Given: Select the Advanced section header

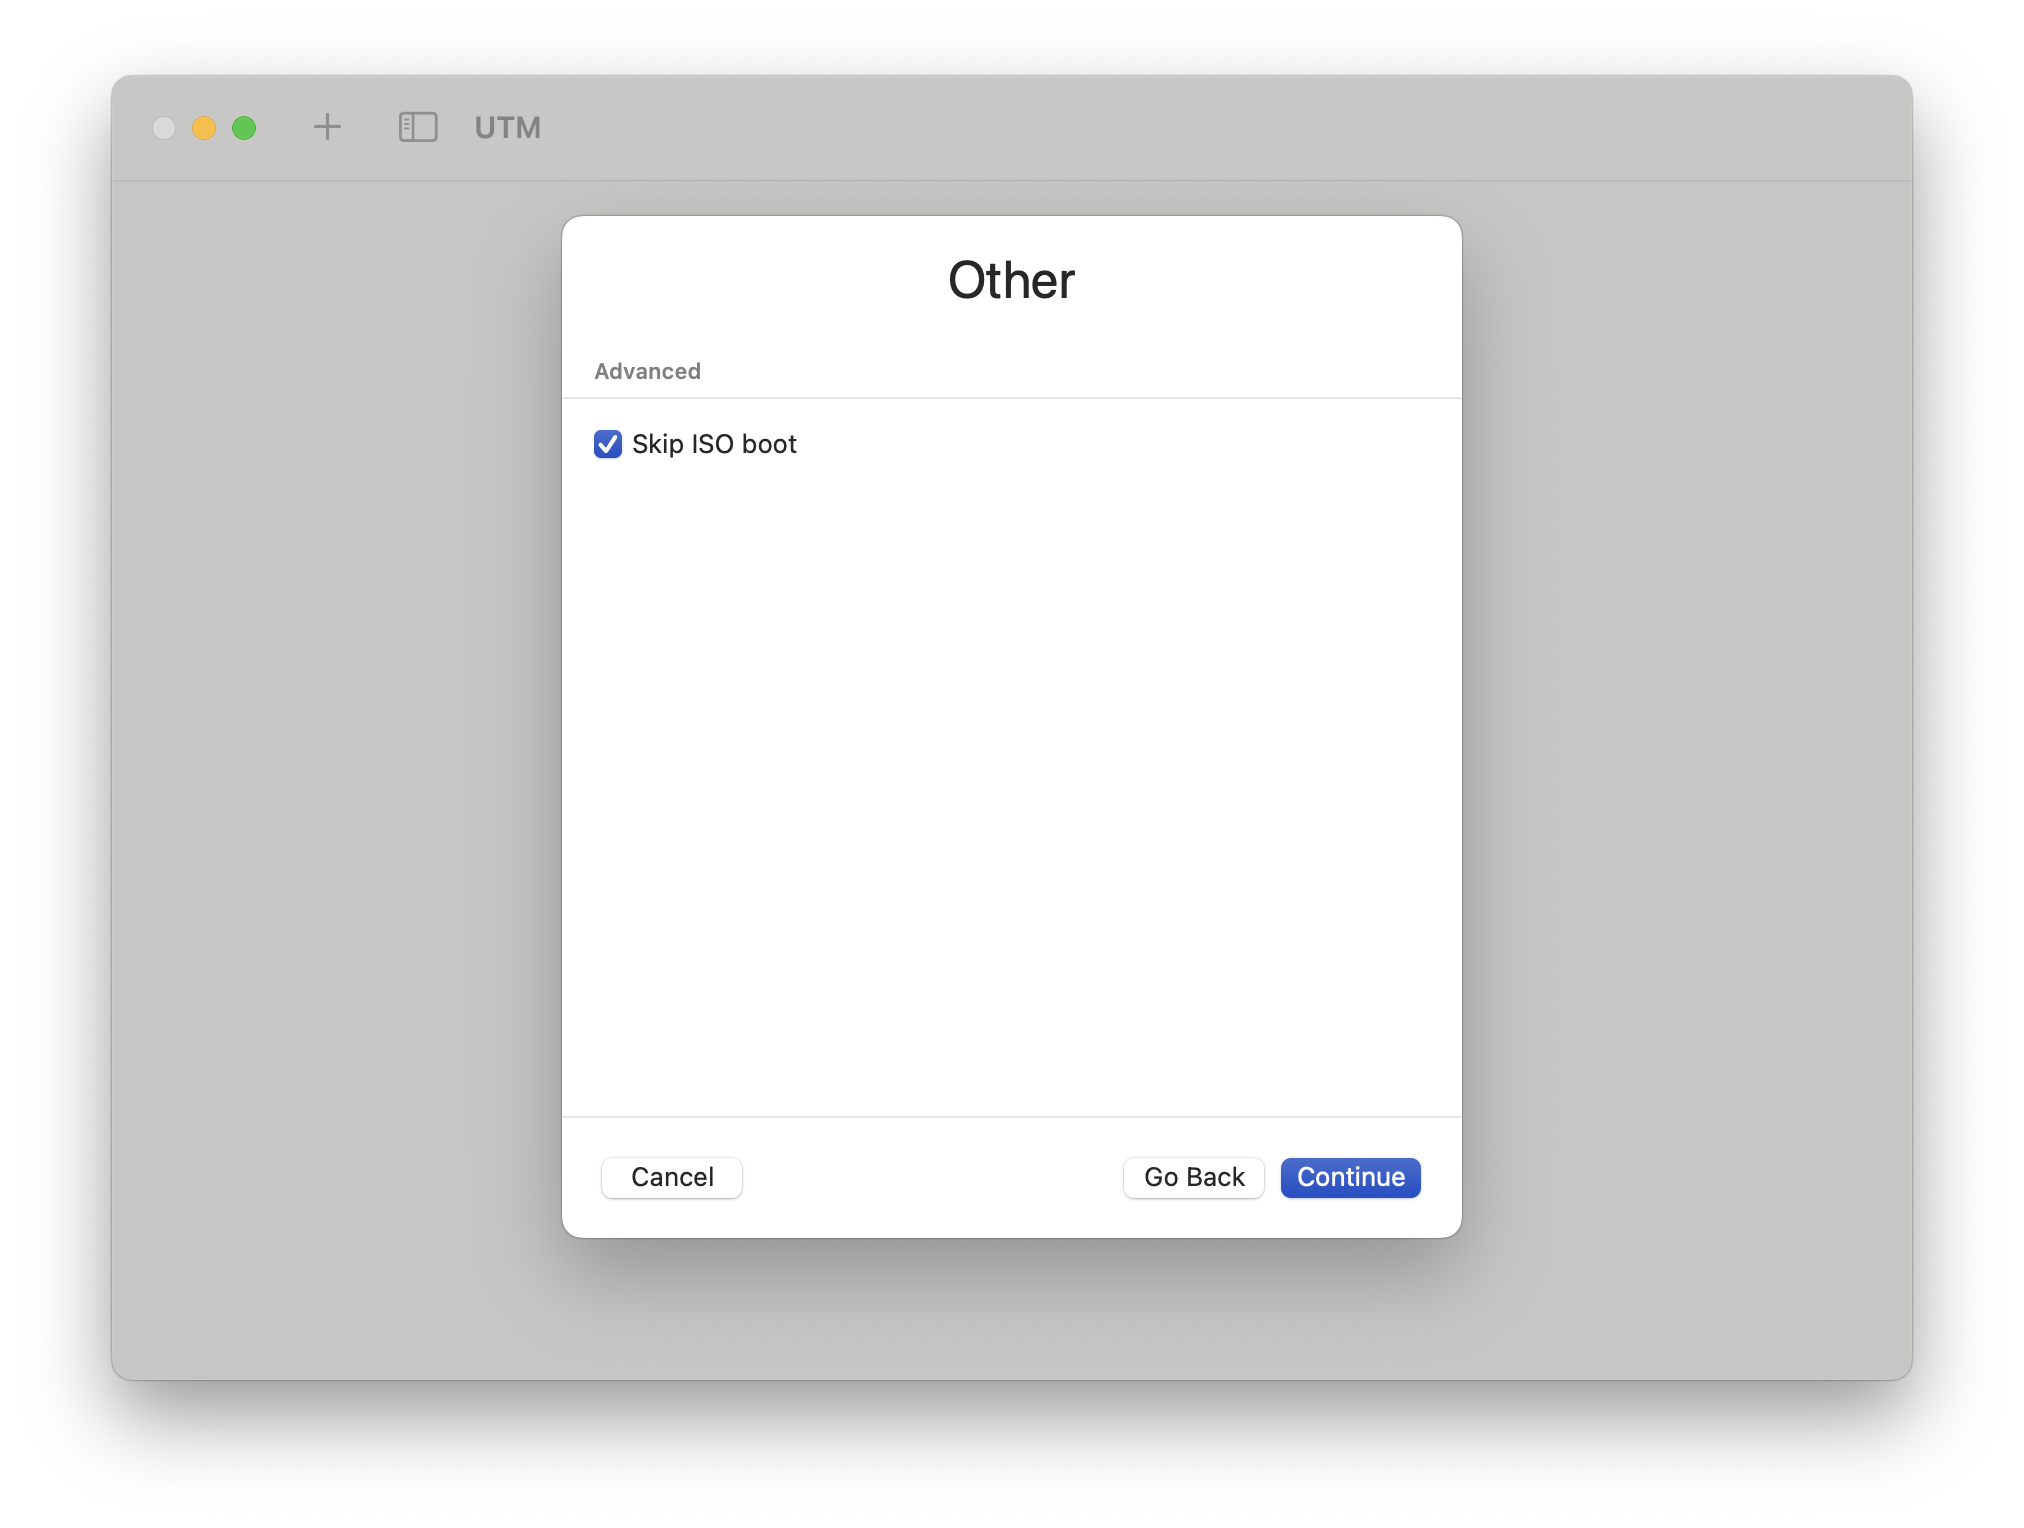Looking at the screenshot, I should pyautogui.click(x=647, y=371).
